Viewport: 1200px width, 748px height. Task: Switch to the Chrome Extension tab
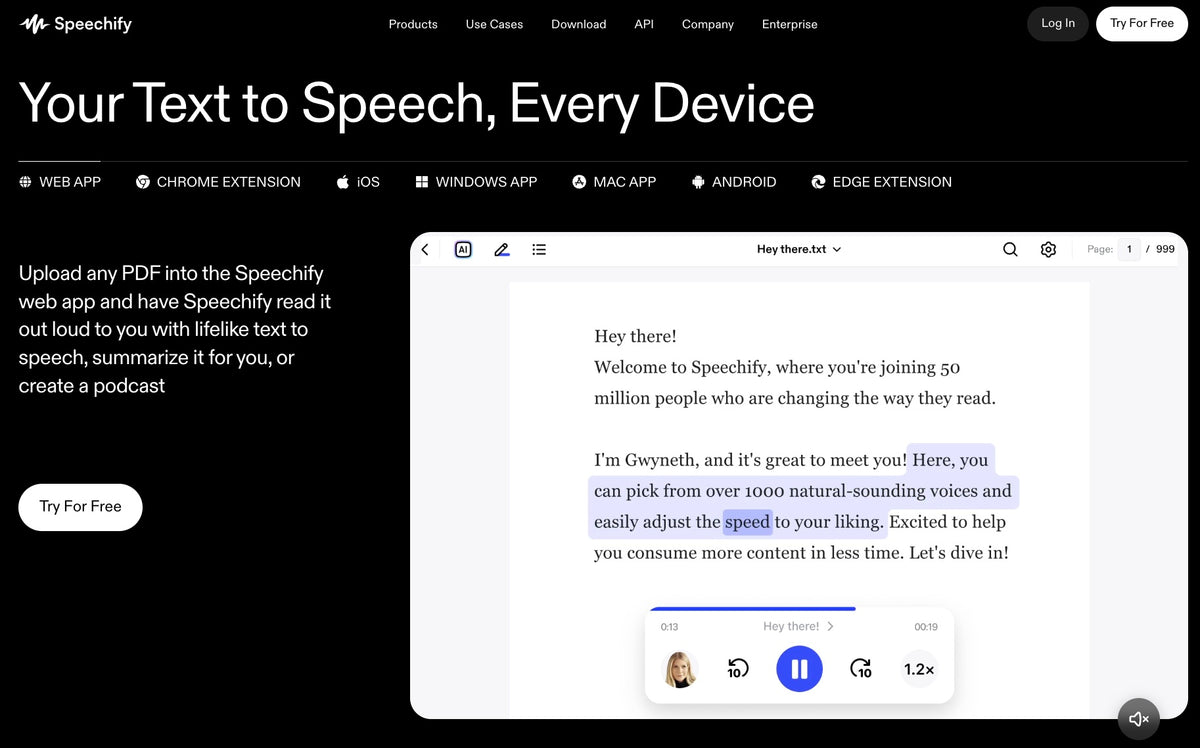(x=218, y=182)
